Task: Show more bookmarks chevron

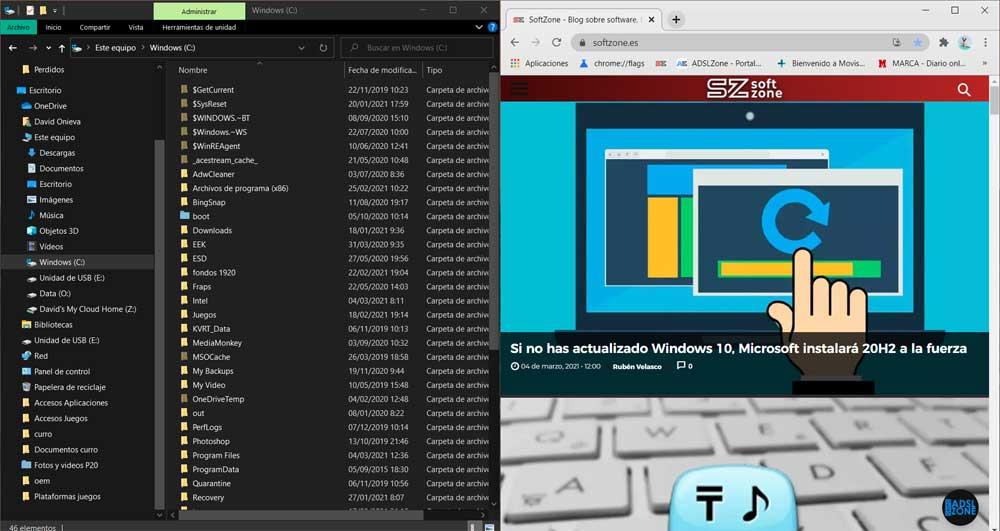Action: pos(985,64)
